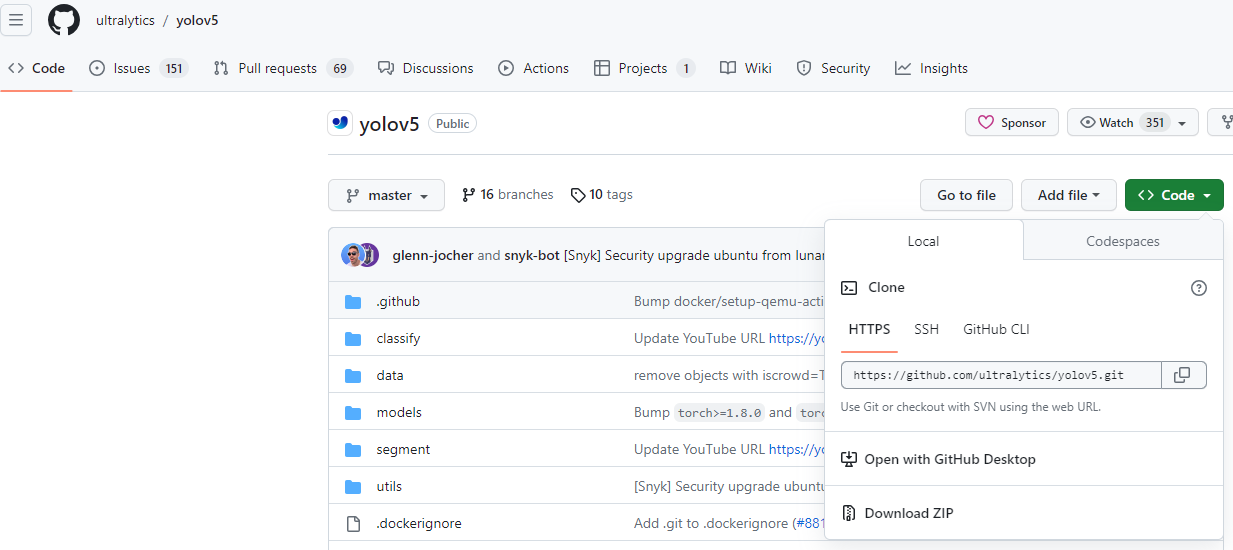Open the models folder
The width and height of the screenshot is (1233, 550).
click(399, 412)
